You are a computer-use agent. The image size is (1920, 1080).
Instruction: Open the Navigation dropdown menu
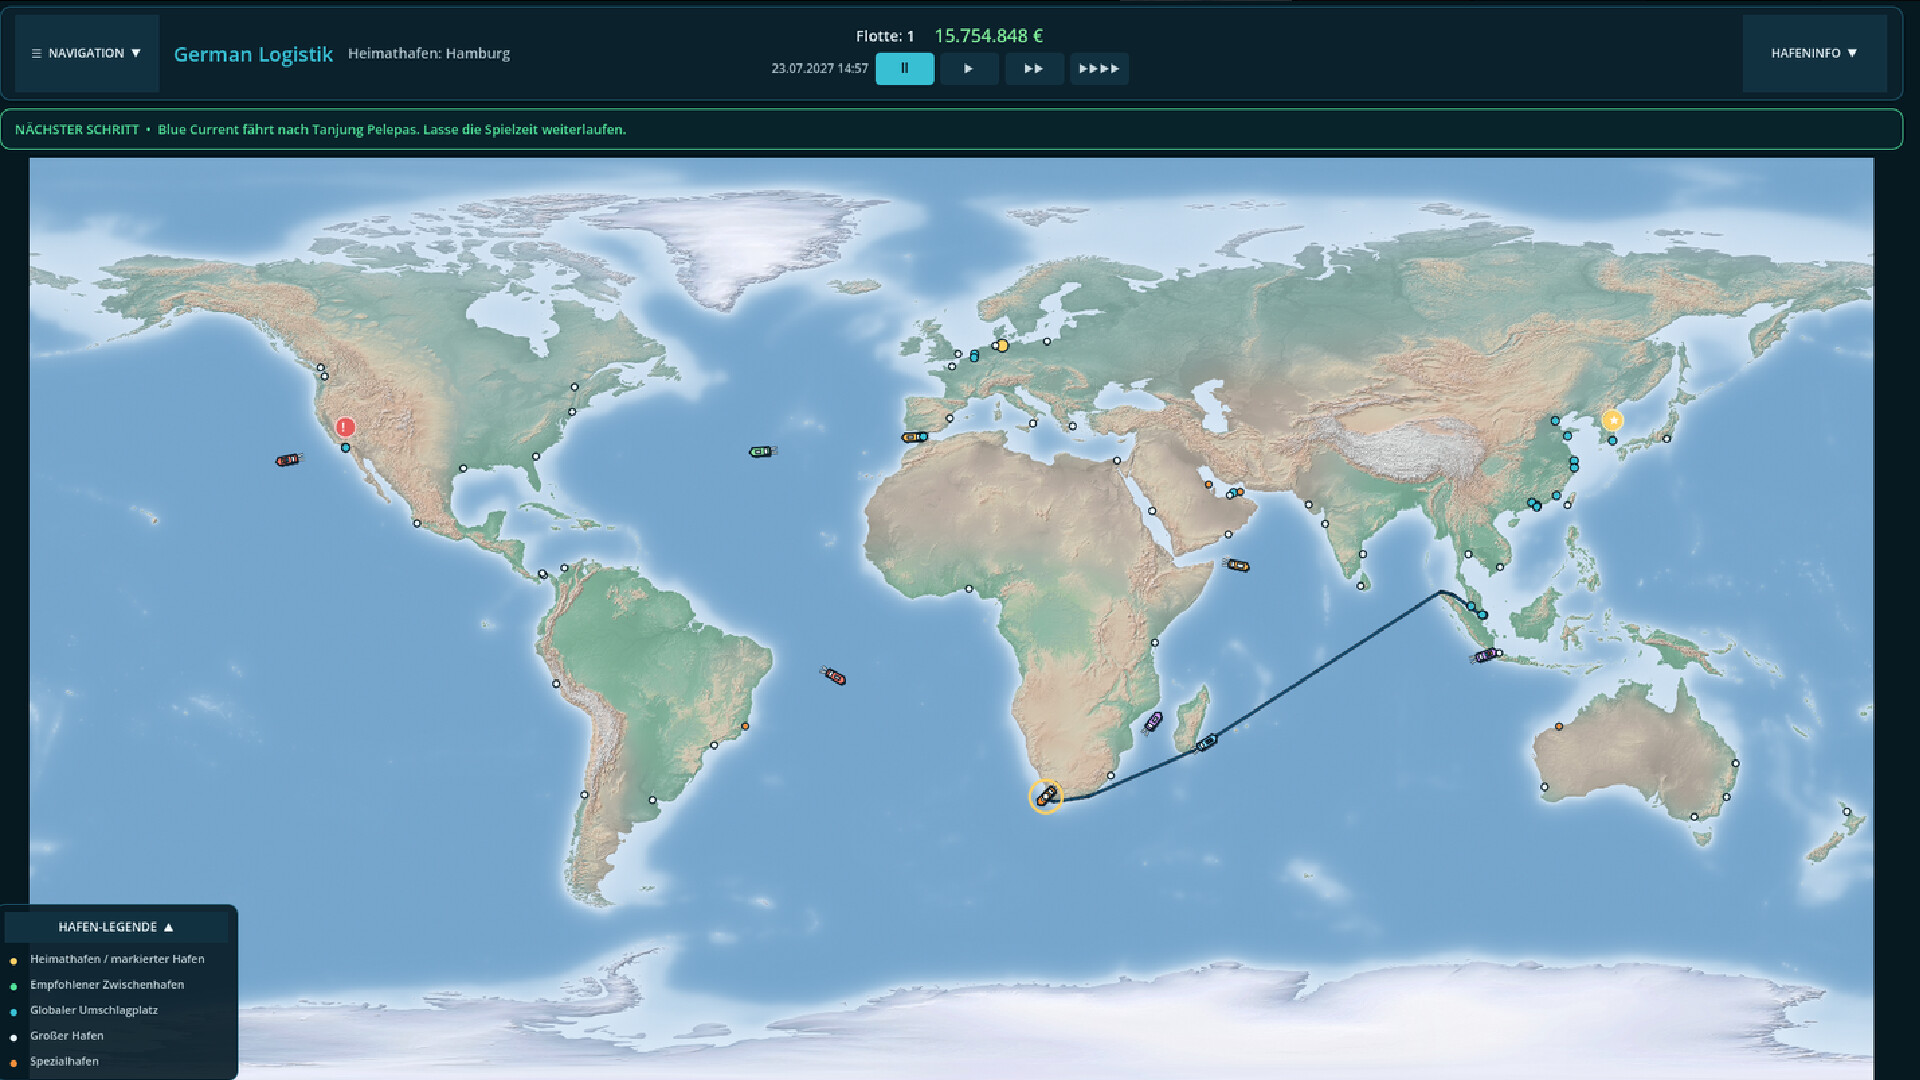(87, 53)
